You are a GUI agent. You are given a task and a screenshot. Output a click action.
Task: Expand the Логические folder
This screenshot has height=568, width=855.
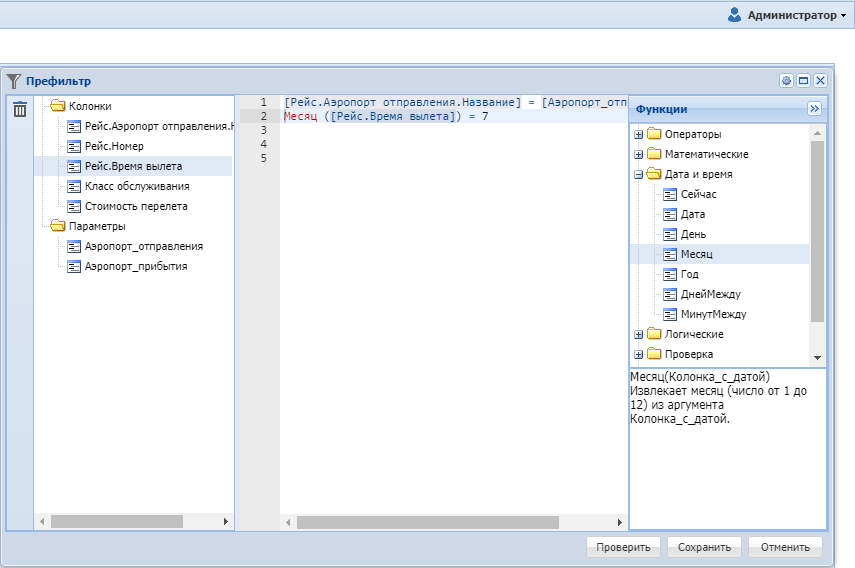(x=638, y=334)
